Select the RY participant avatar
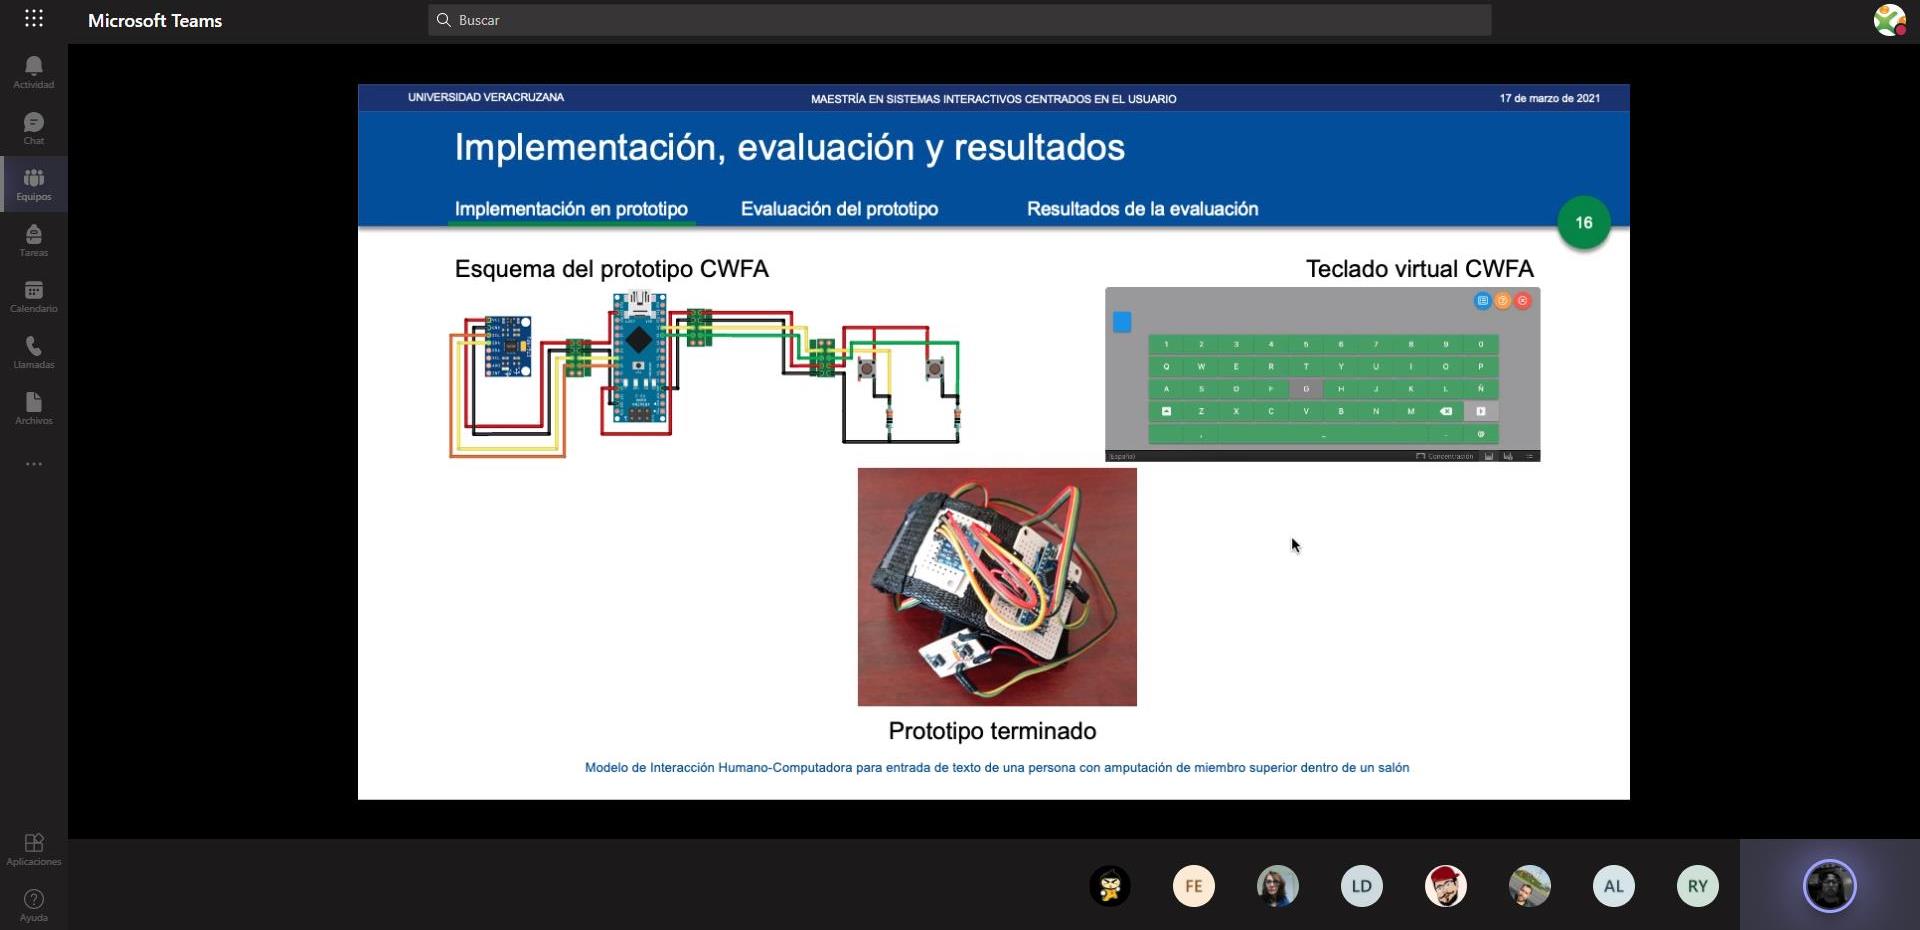 click(1697, 886)
